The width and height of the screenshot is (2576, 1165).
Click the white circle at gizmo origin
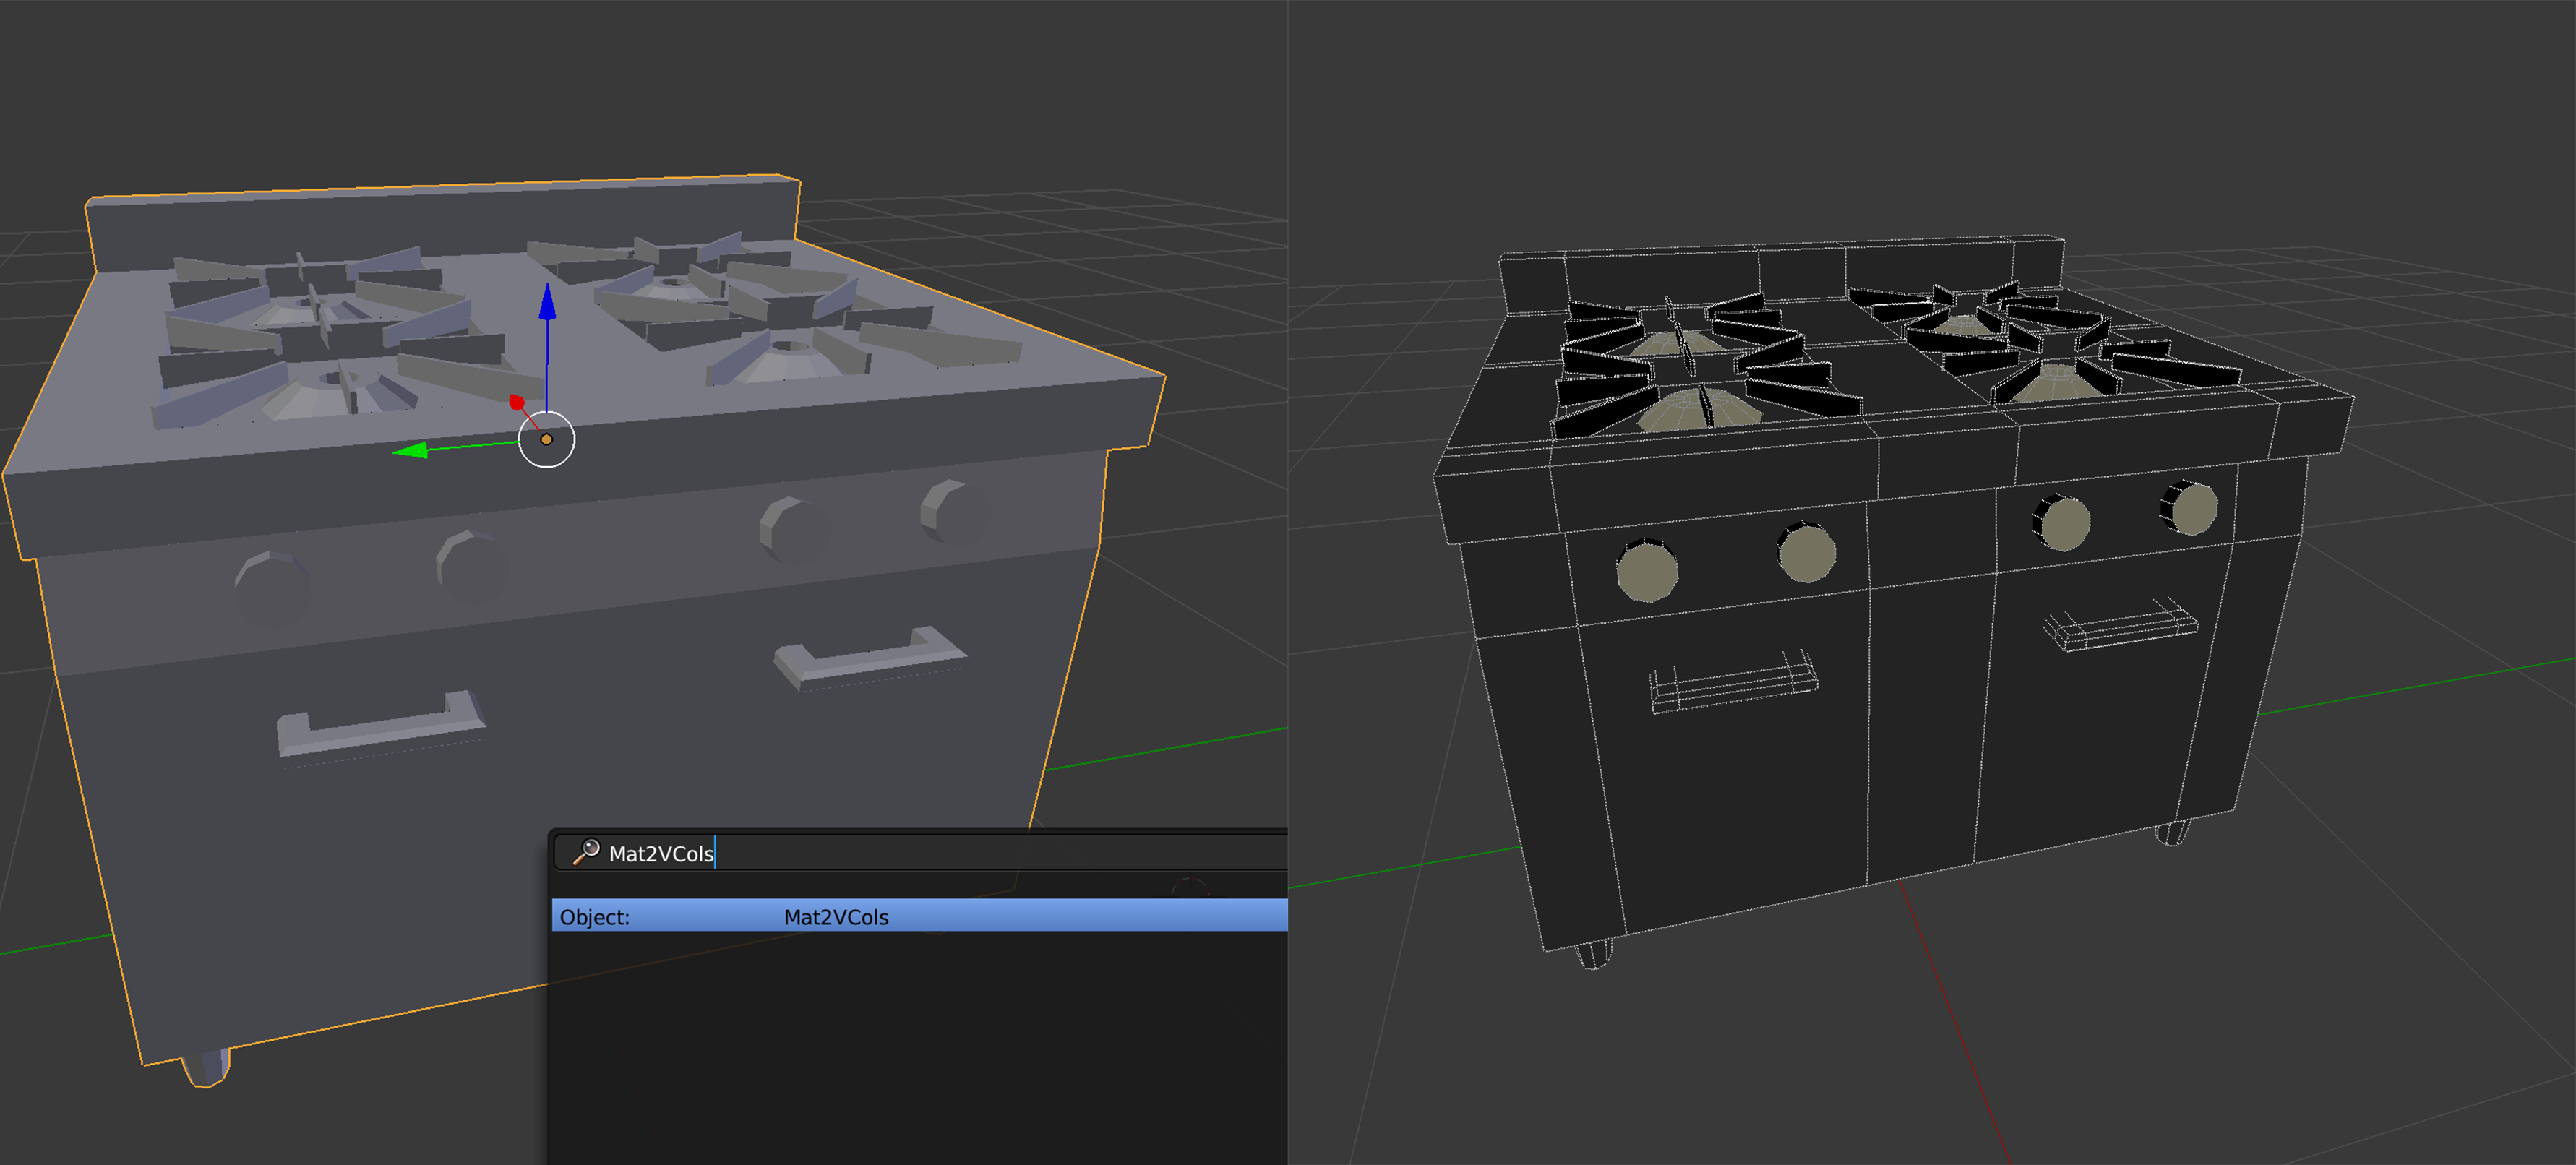[x=546, y=439]
